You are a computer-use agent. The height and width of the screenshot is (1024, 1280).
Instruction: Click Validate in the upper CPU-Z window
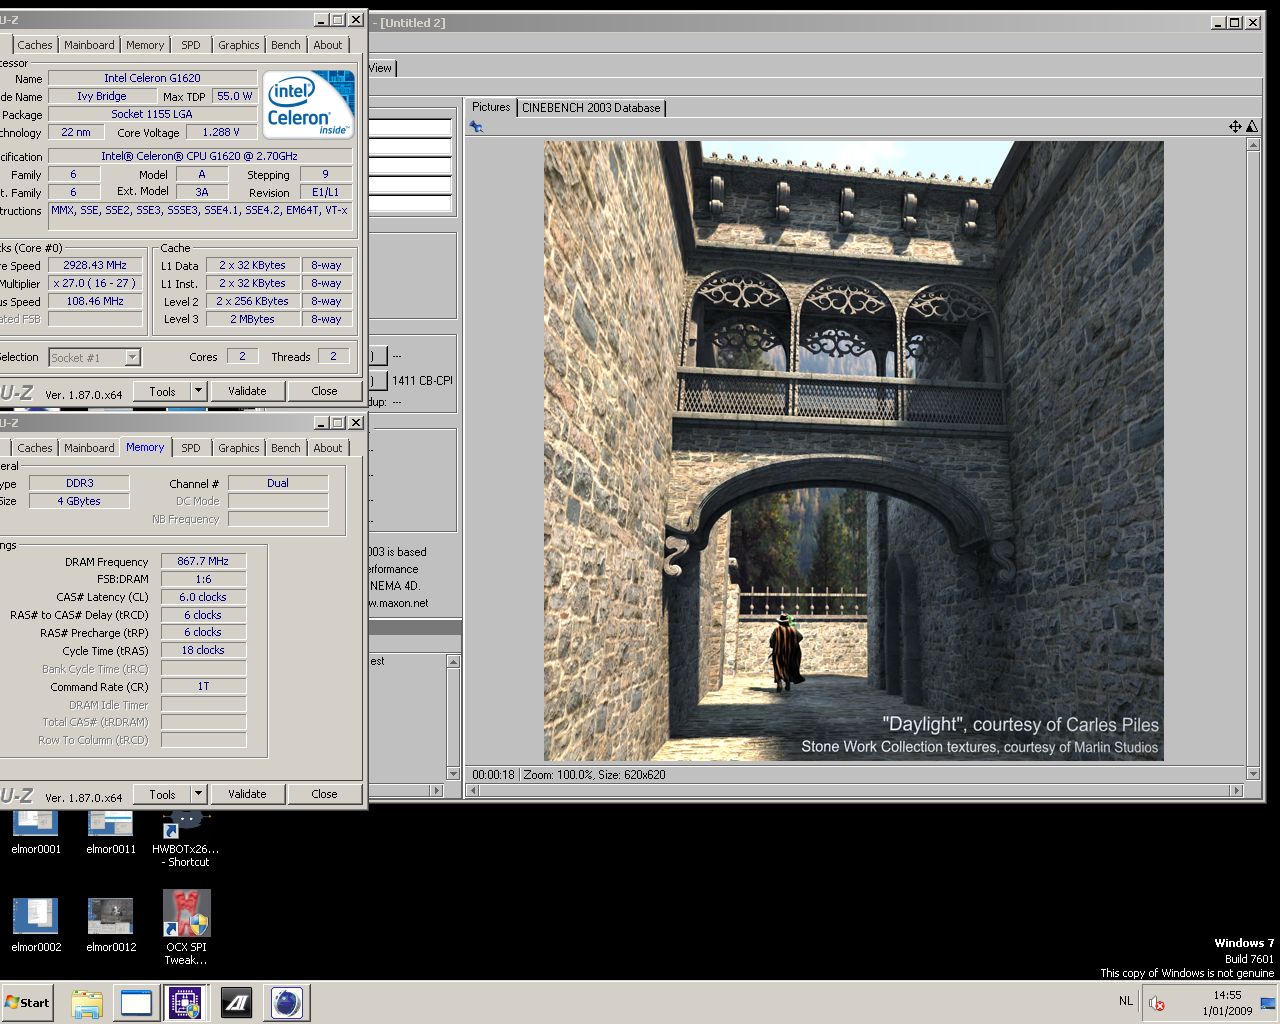[x=247, y=391]
